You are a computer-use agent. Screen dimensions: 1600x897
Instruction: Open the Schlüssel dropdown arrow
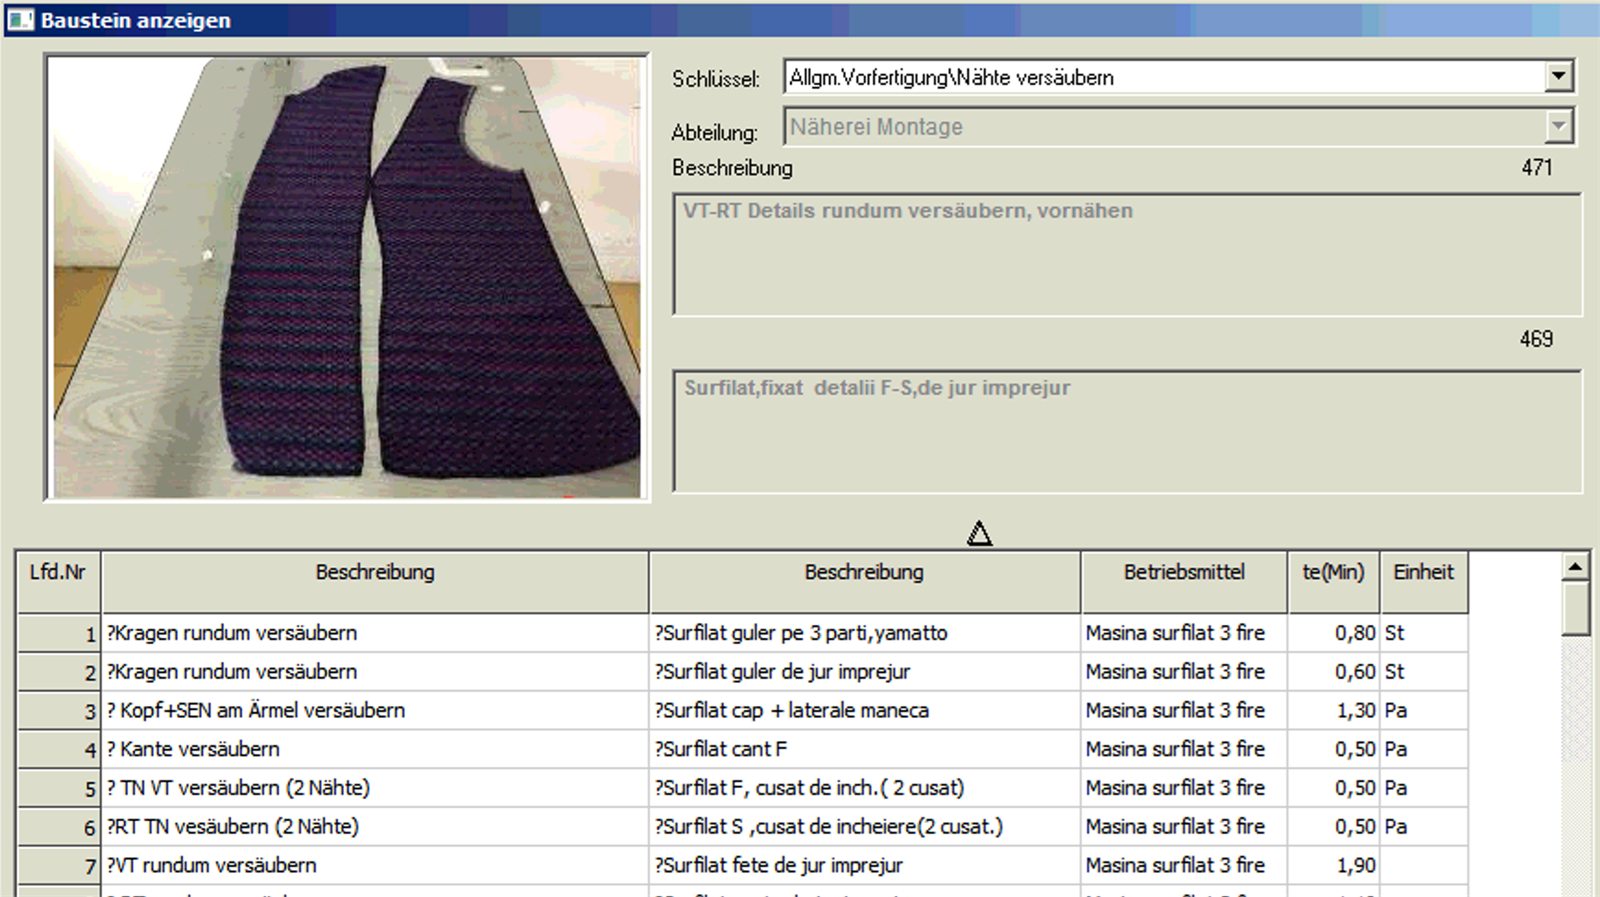point(1558,76)
